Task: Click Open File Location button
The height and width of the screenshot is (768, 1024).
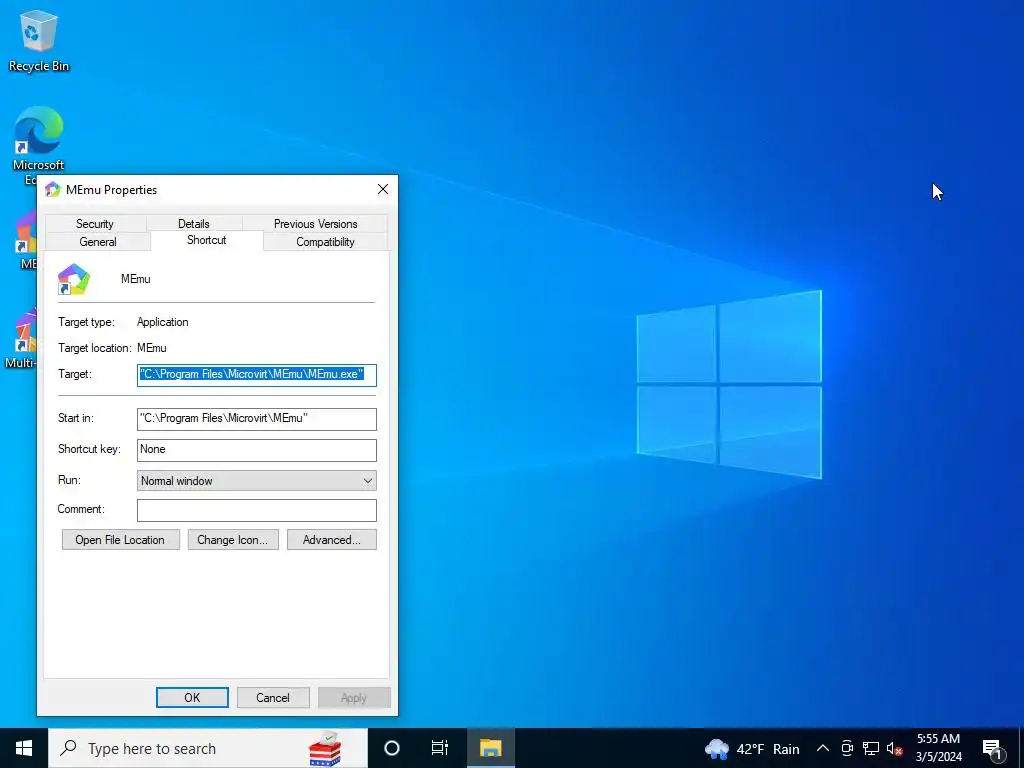Action: pos(120,540)
